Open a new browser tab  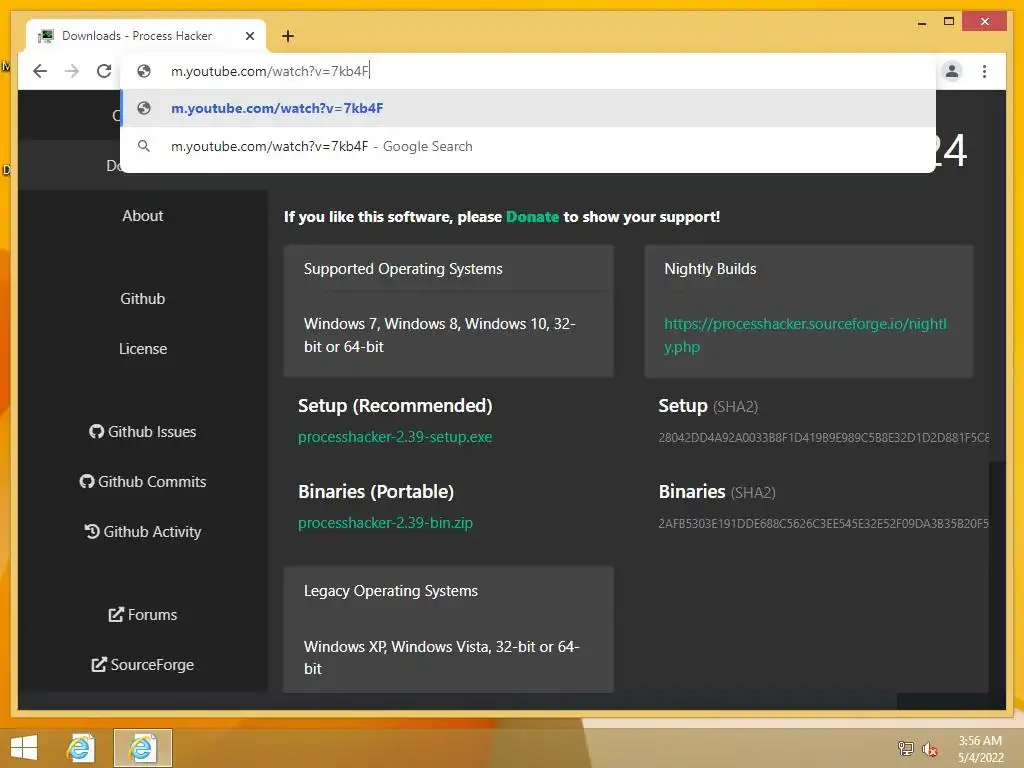coord(287,36)
